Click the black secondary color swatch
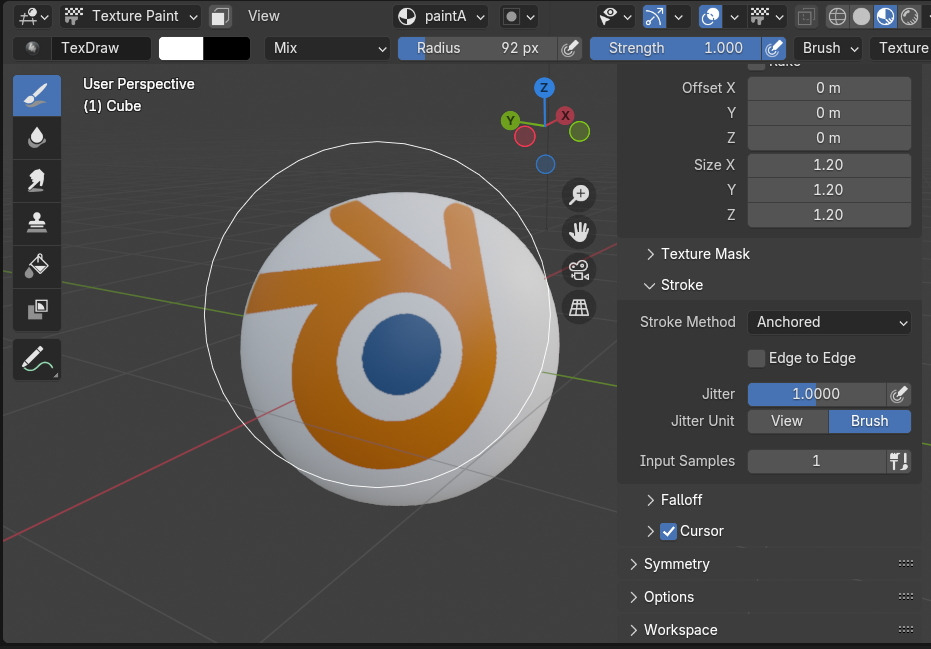 pos(226,49)
